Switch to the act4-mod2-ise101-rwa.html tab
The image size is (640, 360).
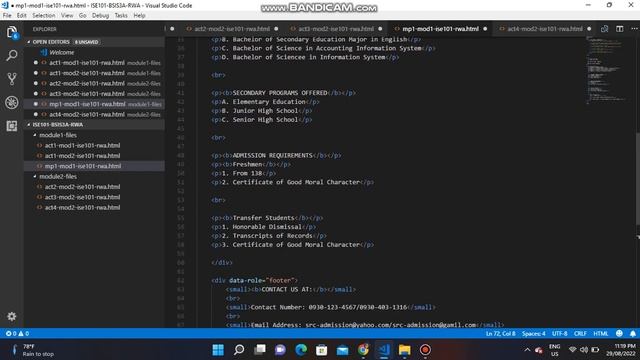544,29
